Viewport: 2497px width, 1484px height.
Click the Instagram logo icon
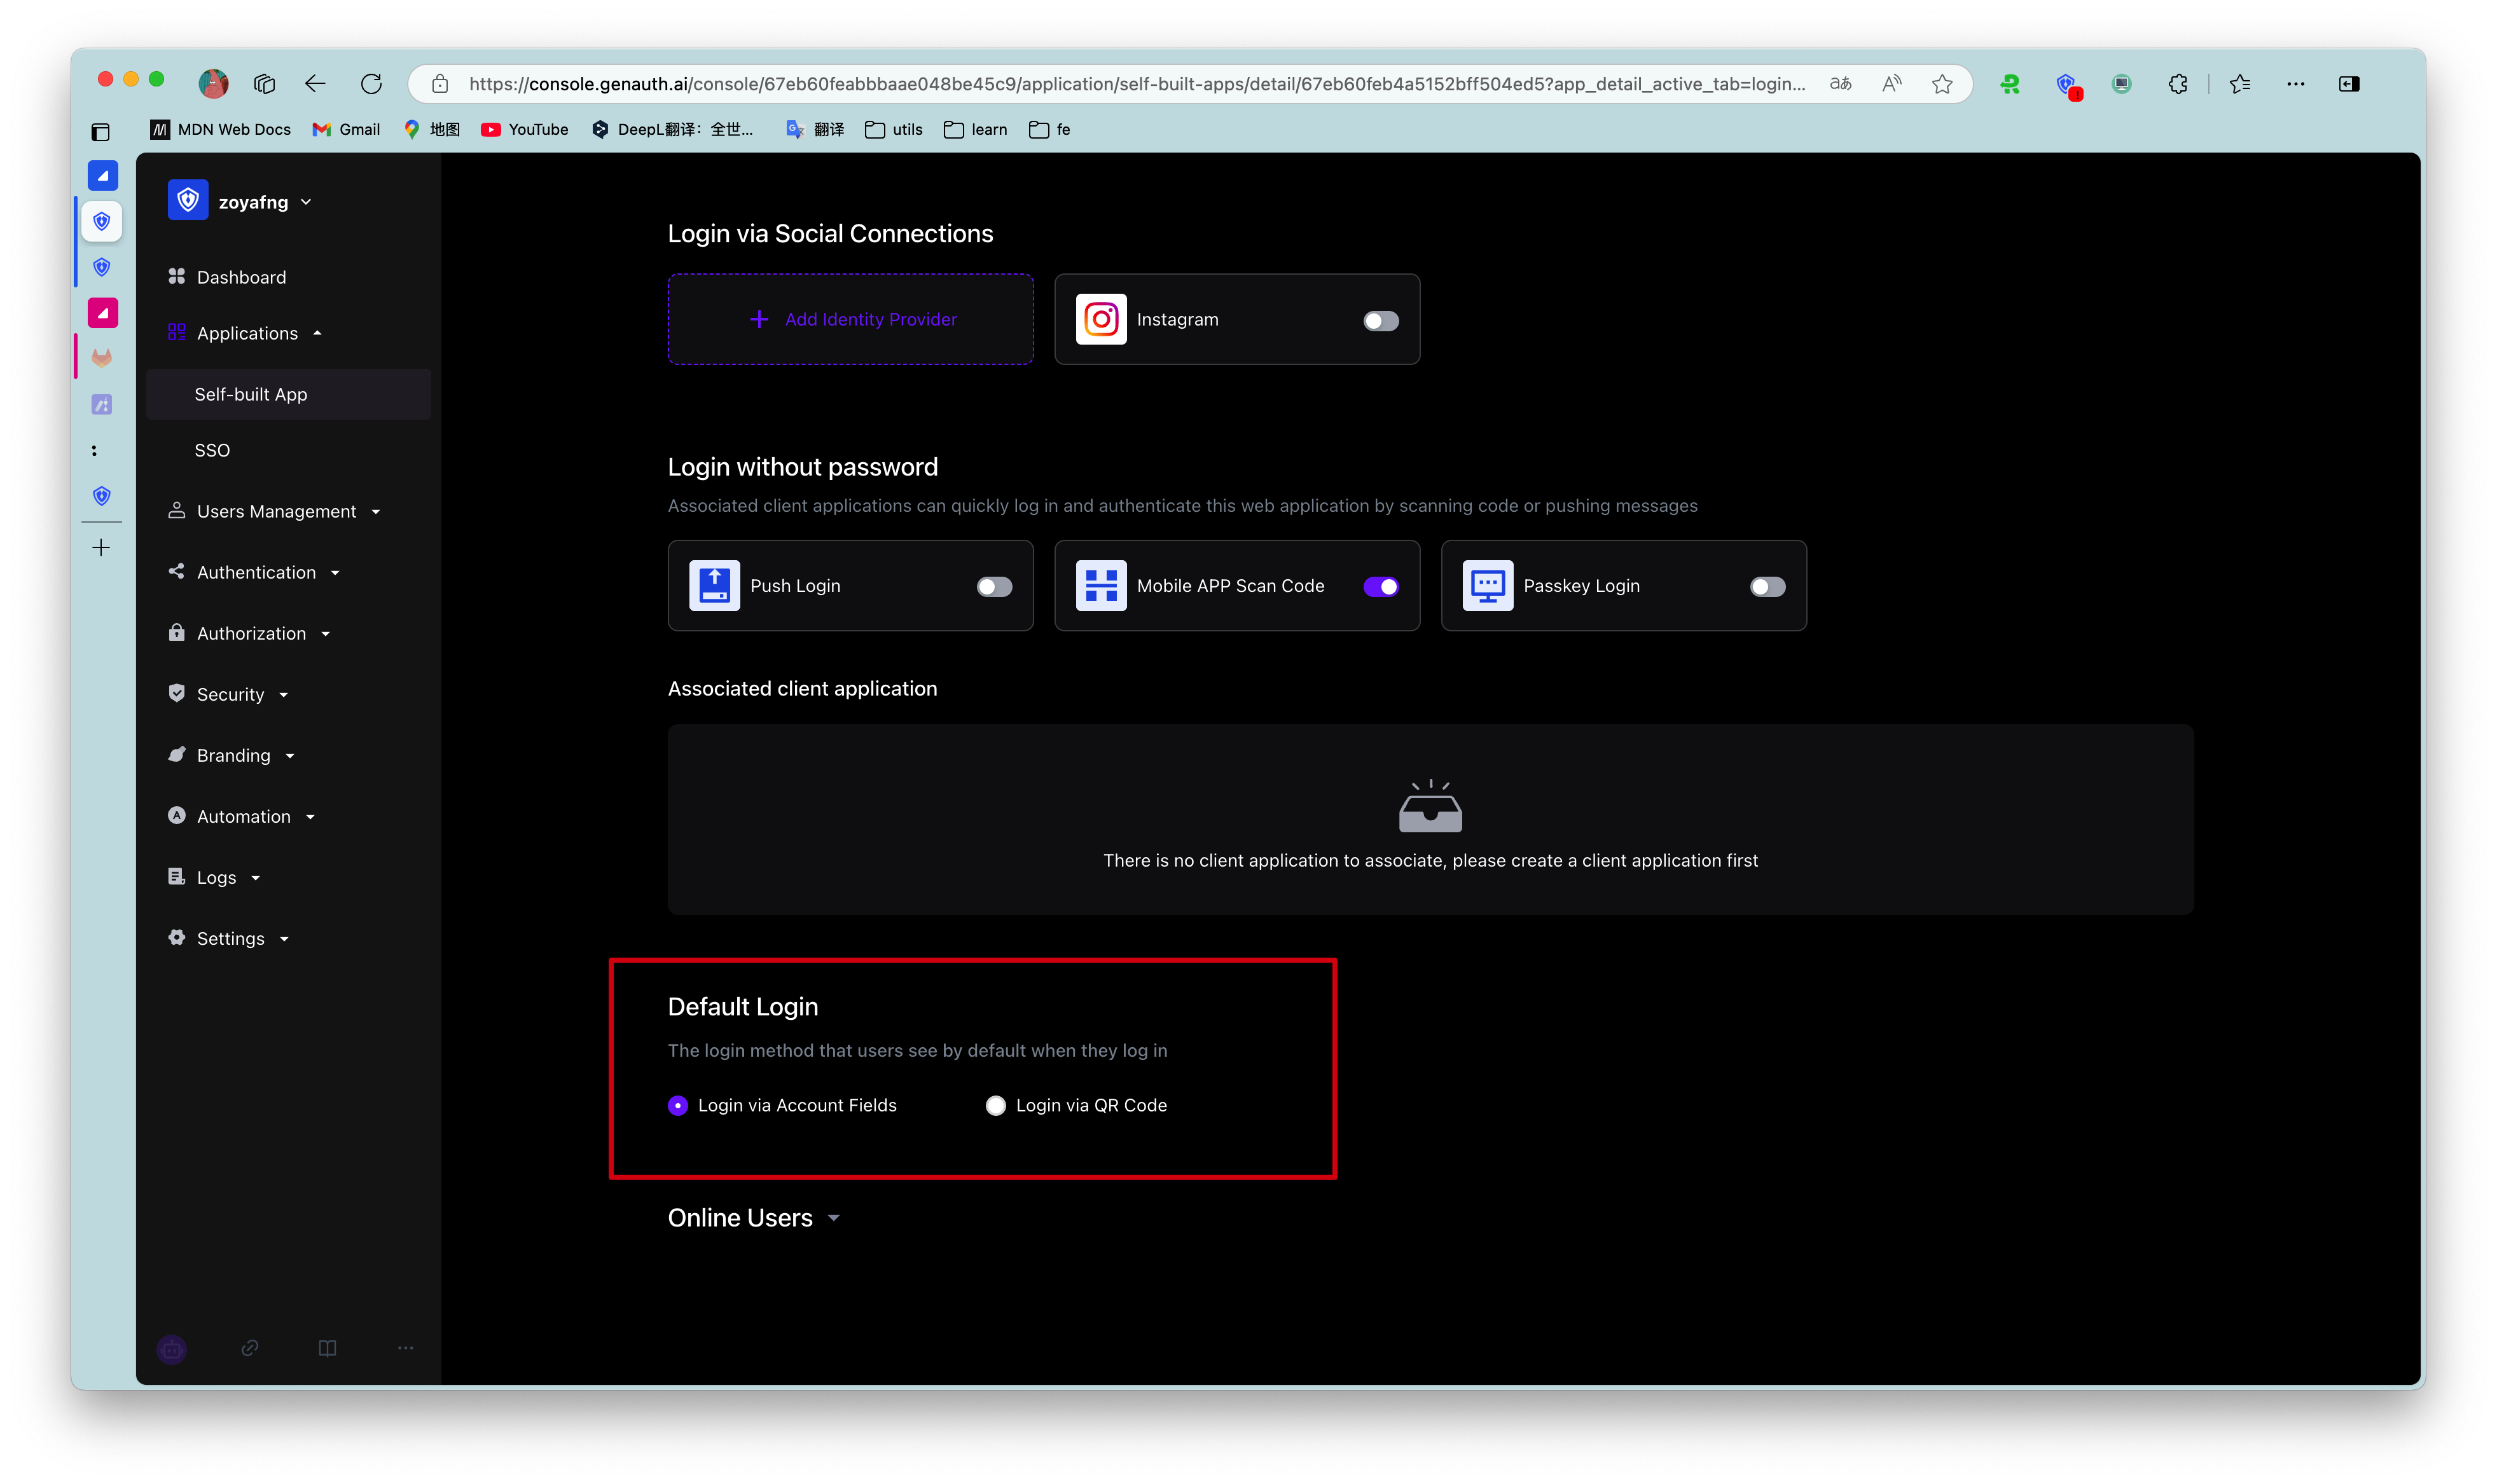click(x=1100, y=319)
